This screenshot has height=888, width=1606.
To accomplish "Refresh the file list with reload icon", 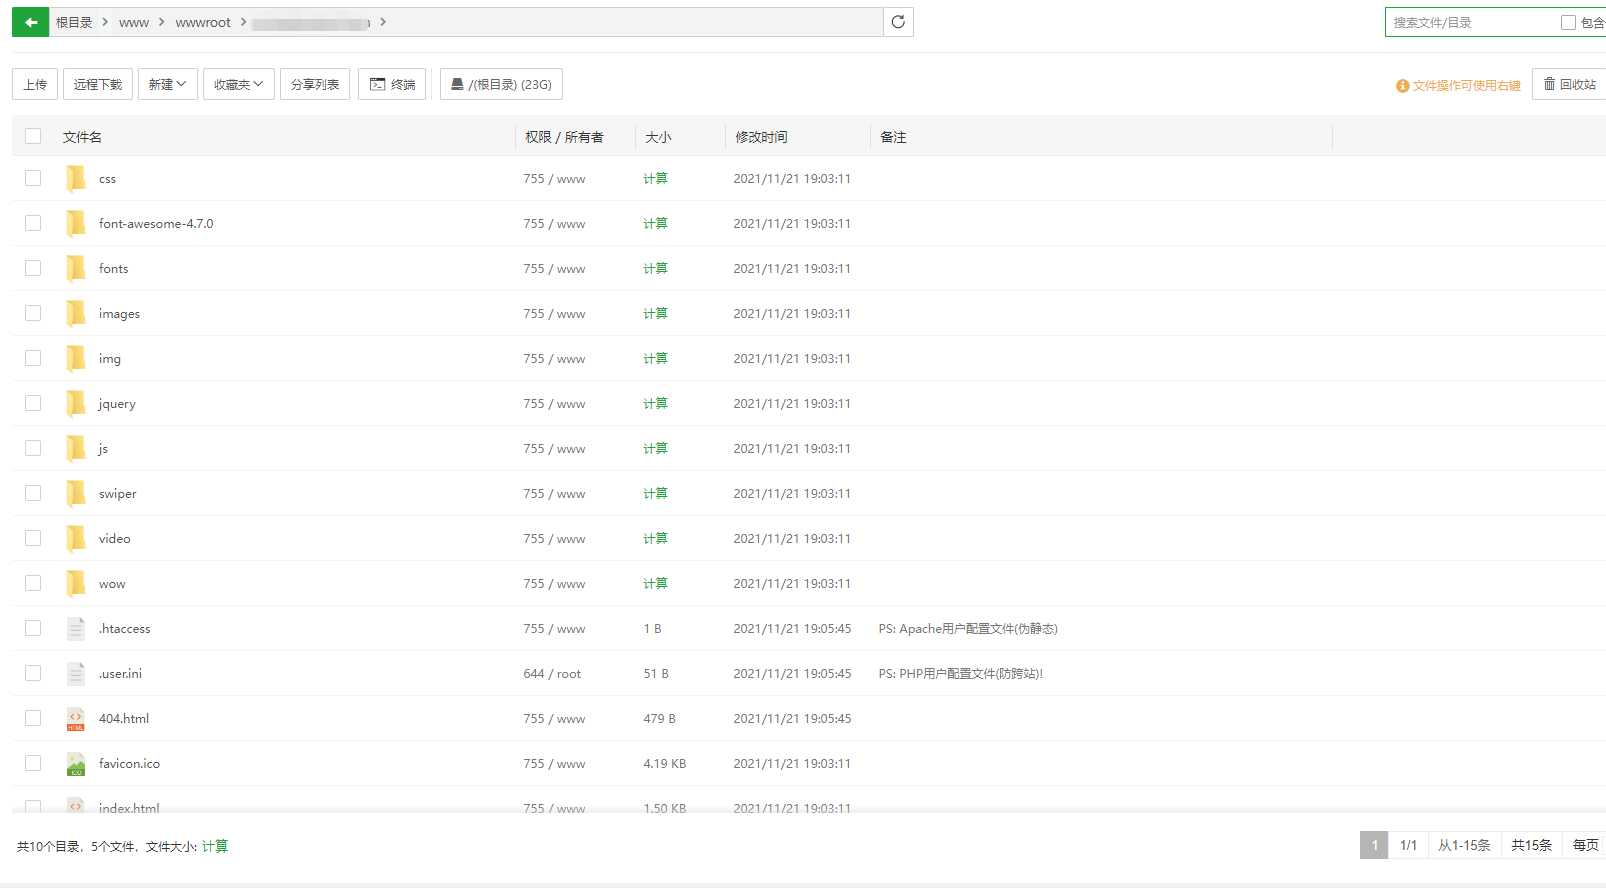I will tap(898, 22).
